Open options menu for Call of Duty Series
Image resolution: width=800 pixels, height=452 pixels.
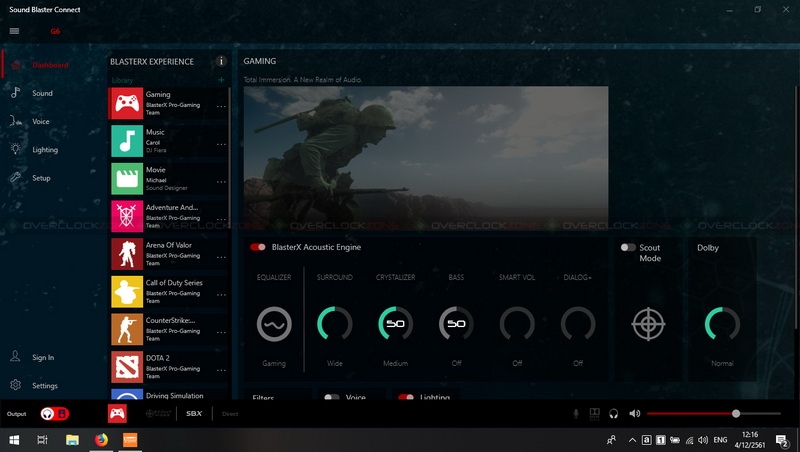[x=221, y=295]
